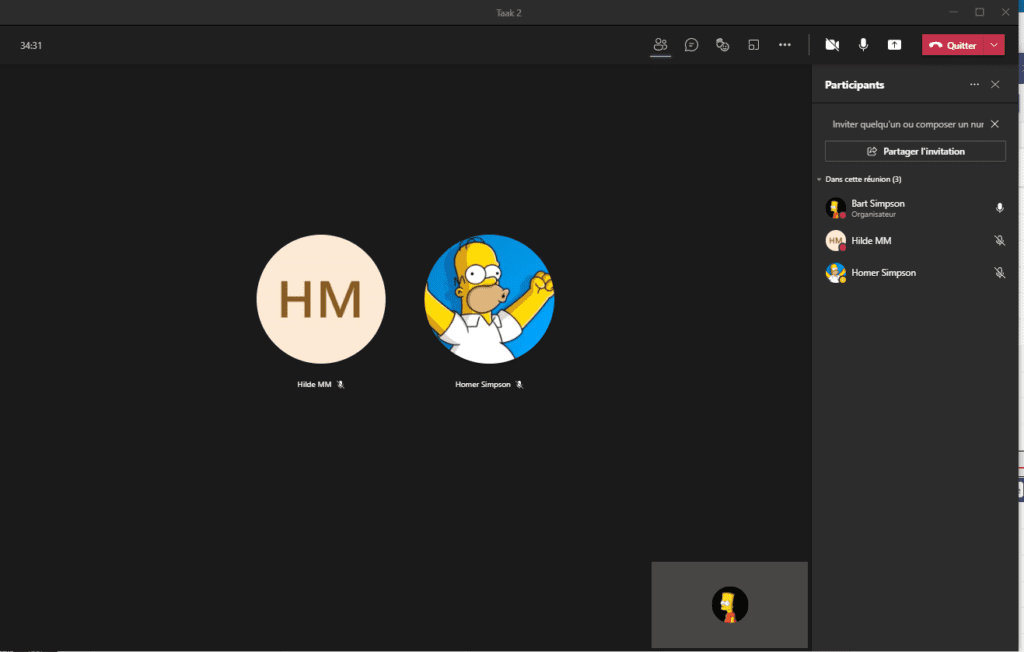Click the self-view Bart thumbnail
The width and height of the screenshot is (1024, 652).
tap(729, 605)
